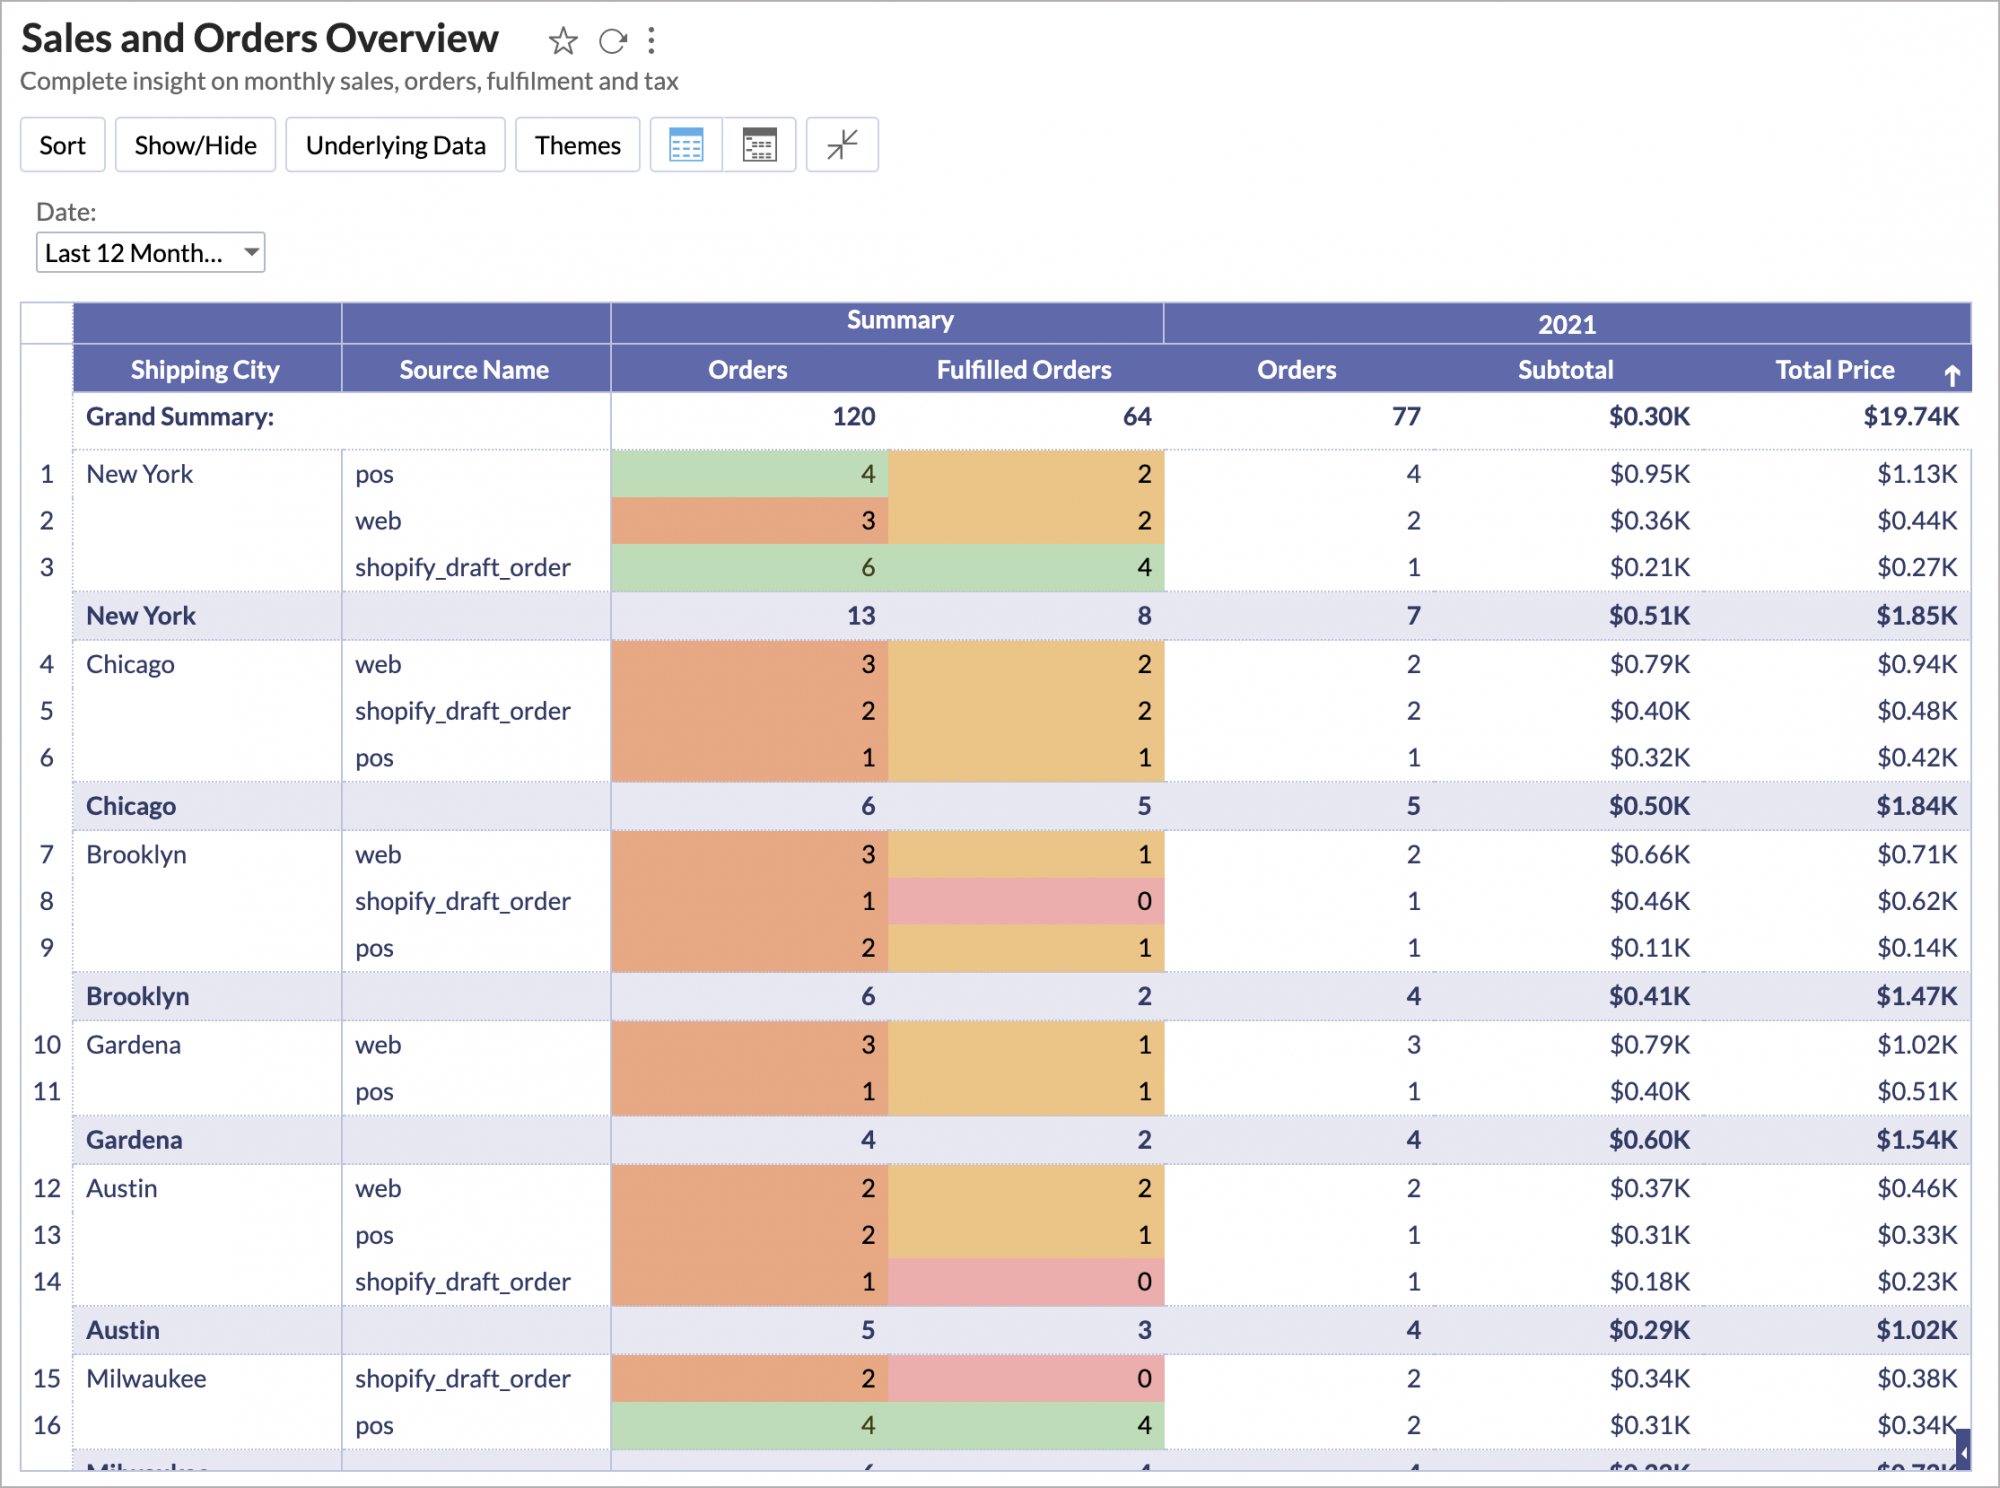The image size is (2000, 1488).
Task: Select the Fulfilled Orders column header
Action: click(1023, 370)
